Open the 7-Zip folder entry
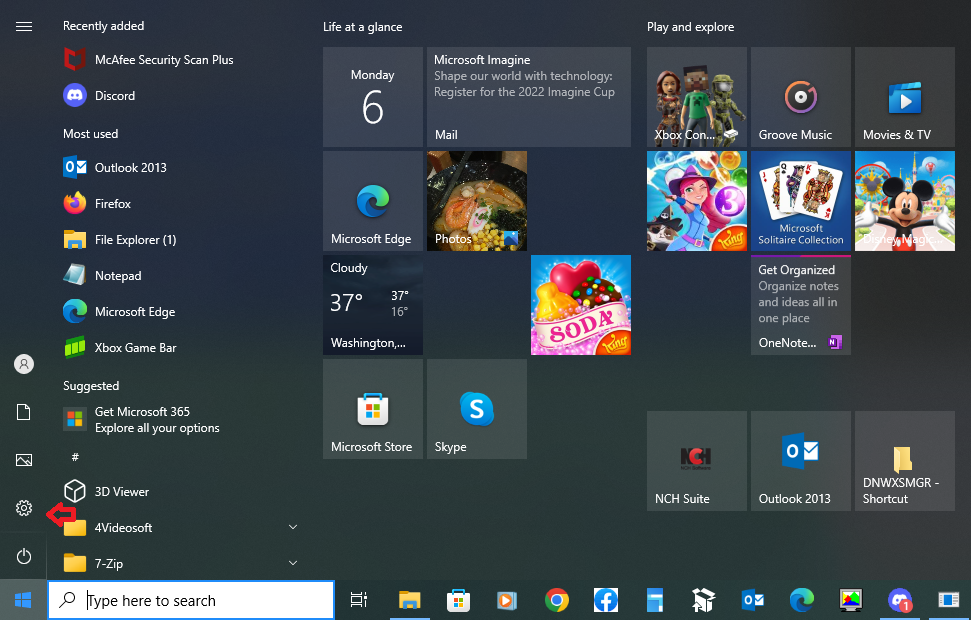Image resolution: width=971 pixels, height=620 pixels. click(94, 563)
